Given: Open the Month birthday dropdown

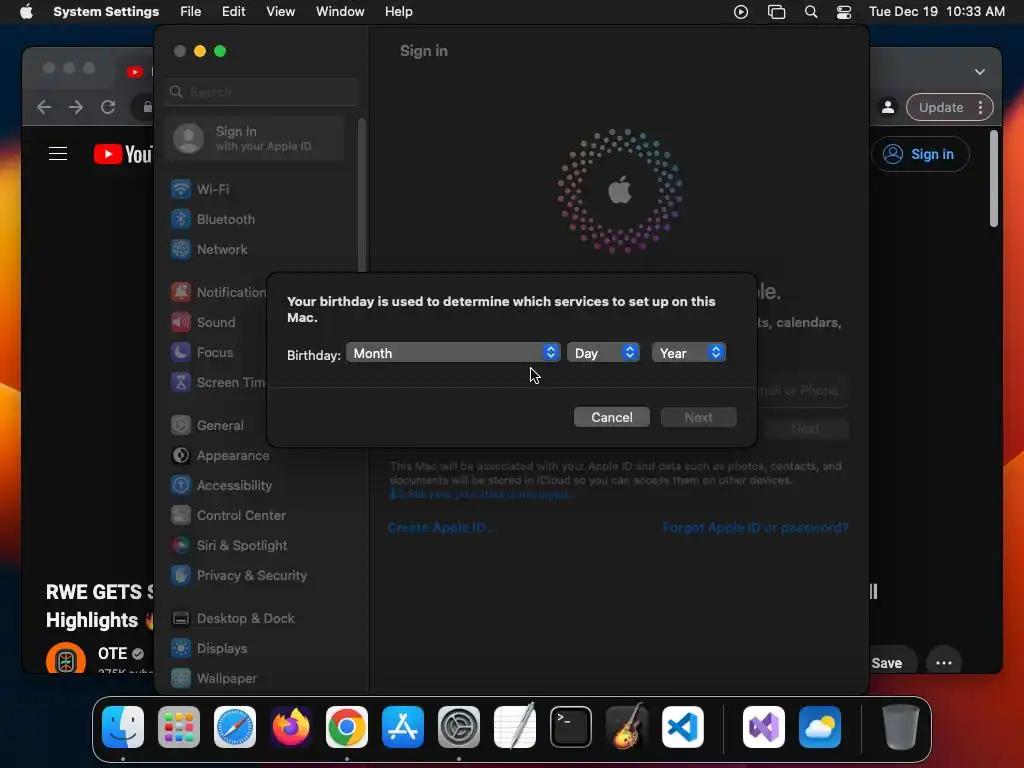Looking at the screenshot, I should click(x=453, y=353).
